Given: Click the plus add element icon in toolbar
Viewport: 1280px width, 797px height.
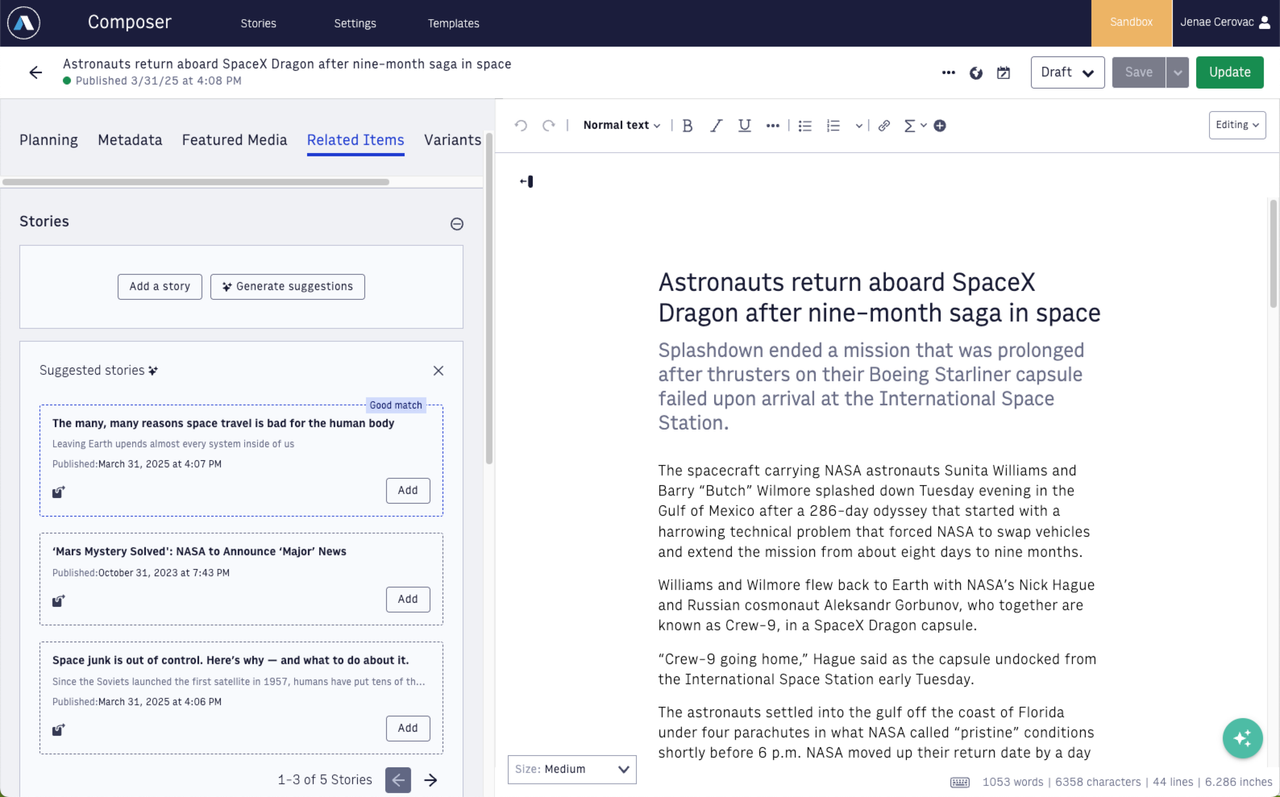Looking at the screenshot, I should [940, 125].
